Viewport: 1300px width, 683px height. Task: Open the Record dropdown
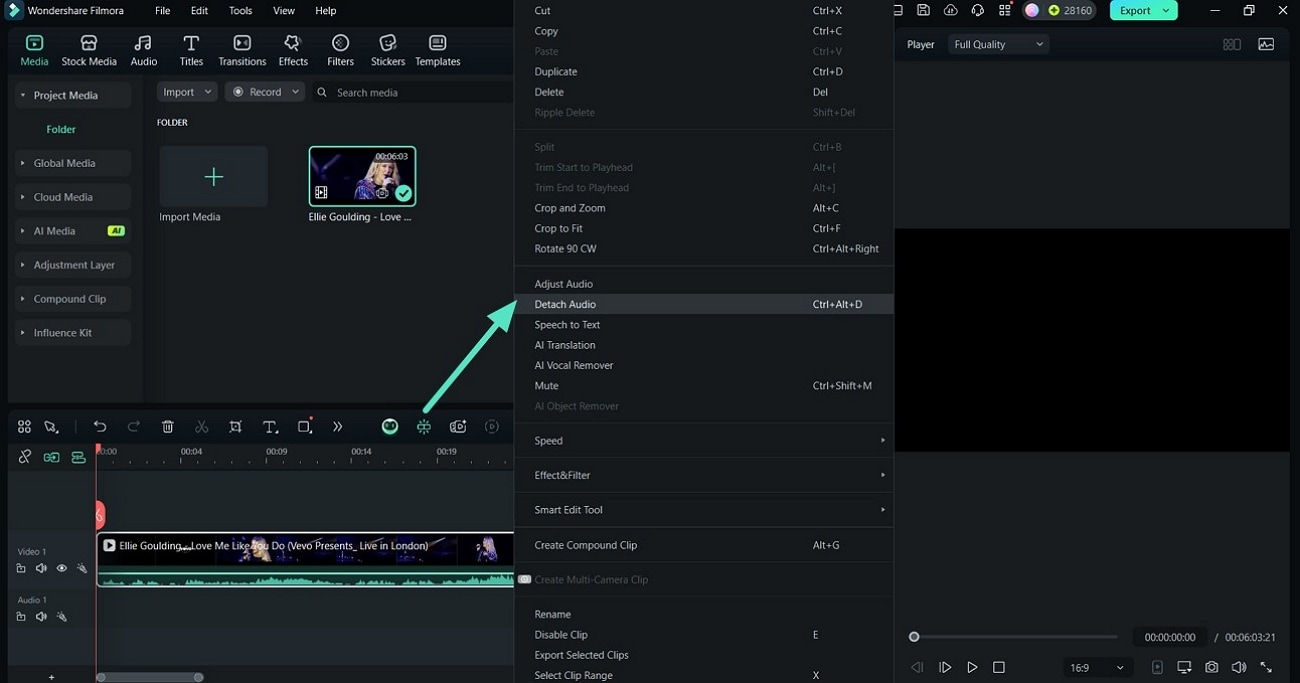point(264,92)
